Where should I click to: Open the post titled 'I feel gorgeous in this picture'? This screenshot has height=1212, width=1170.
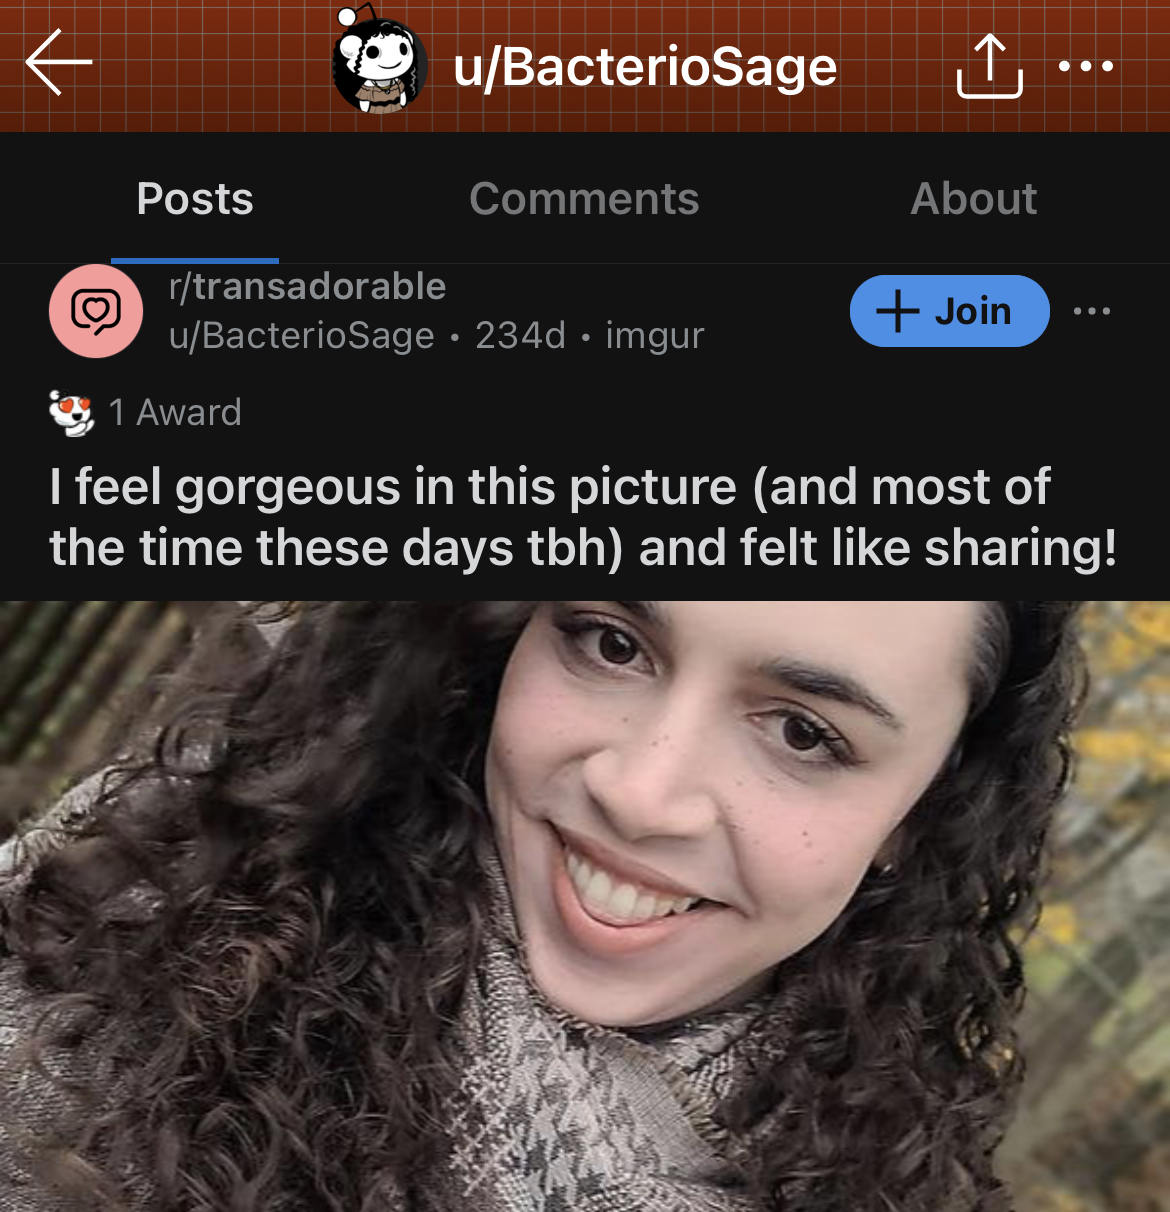tap(583, 517)
